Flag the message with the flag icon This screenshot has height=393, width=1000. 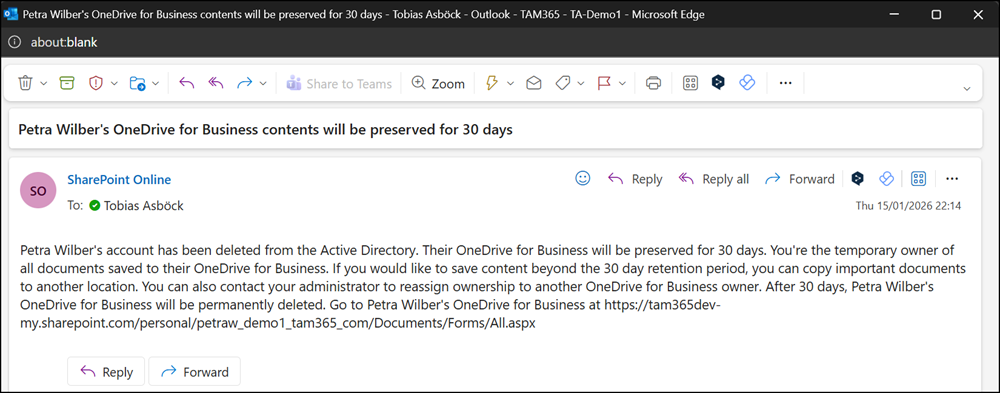point(603,83)
